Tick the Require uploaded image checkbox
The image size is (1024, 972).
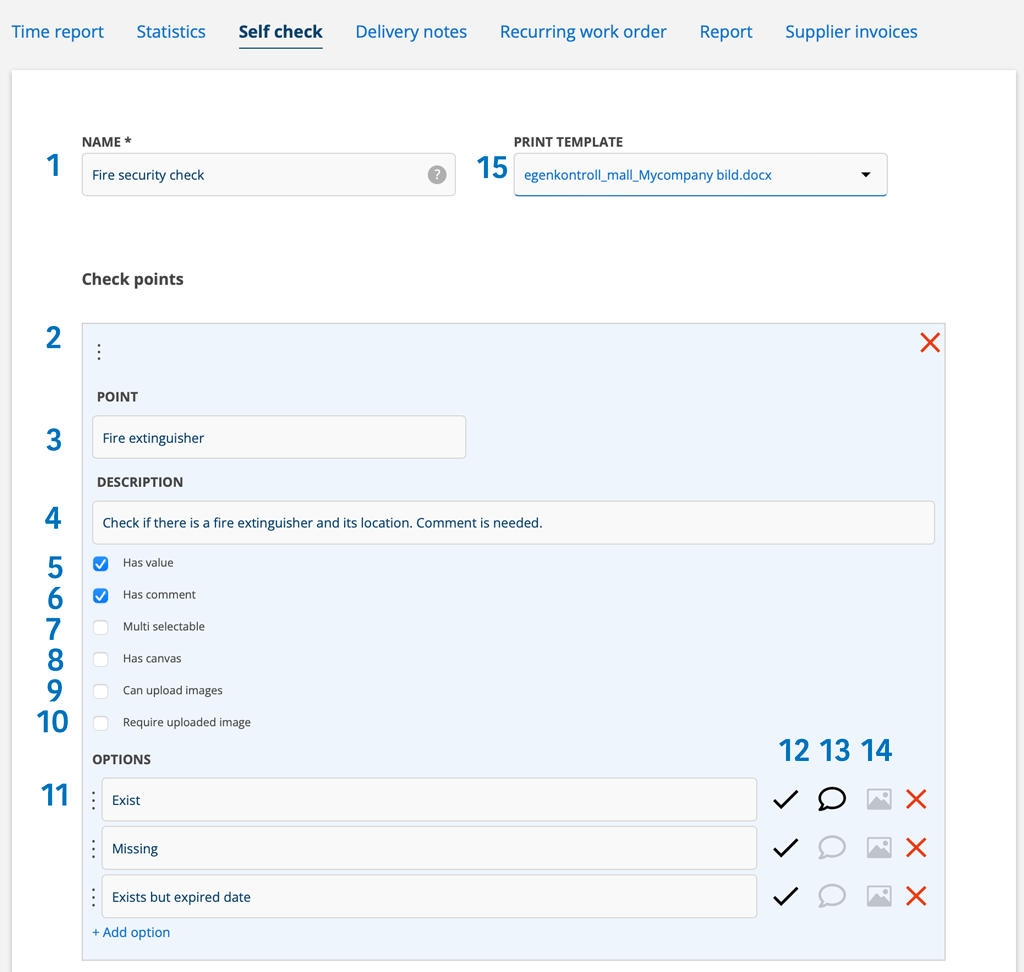(101, 723)
